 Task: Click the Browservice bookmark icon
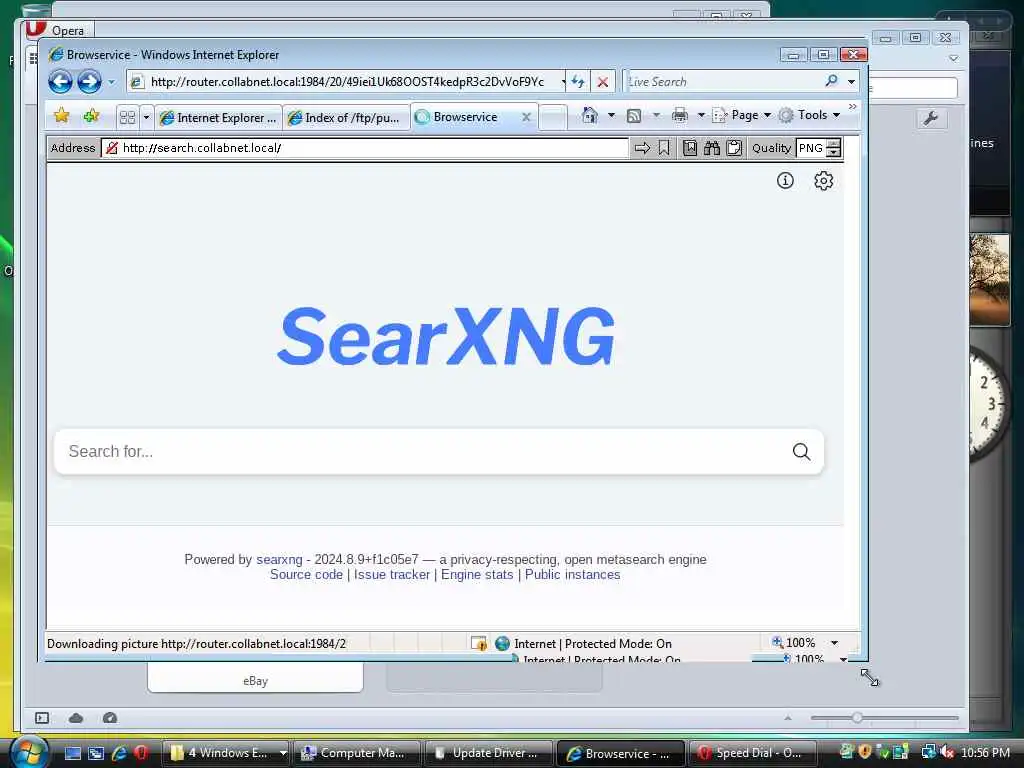tap(664, 148)
